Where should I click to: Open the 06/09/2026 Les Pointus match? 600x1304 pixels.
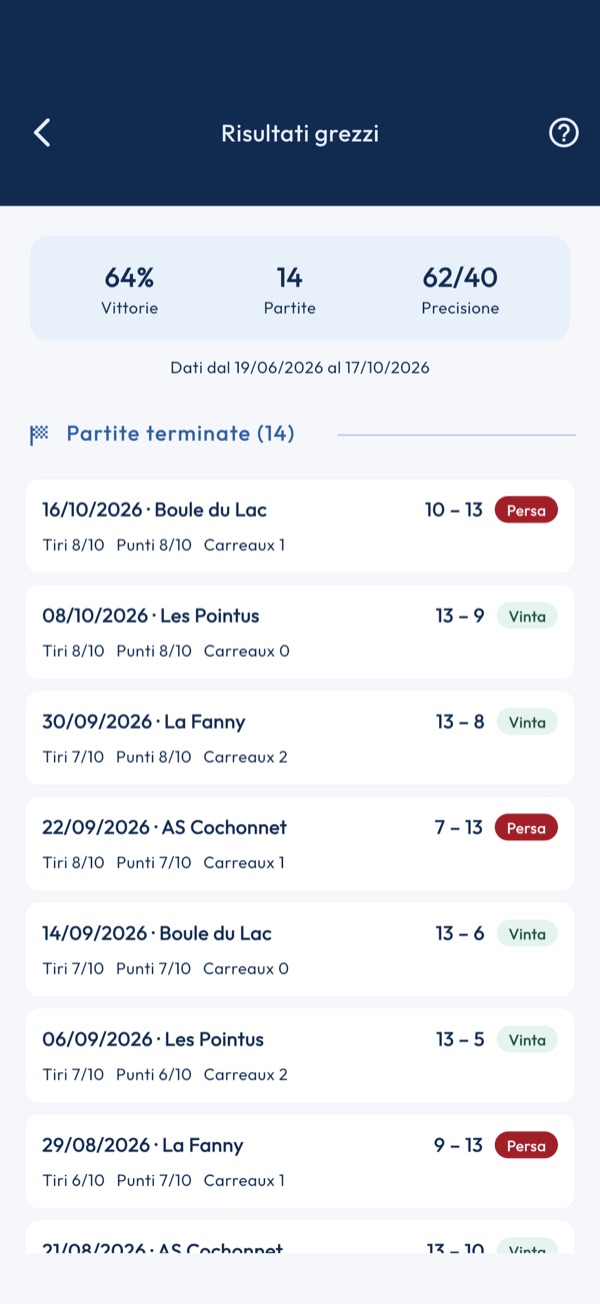300,1056
